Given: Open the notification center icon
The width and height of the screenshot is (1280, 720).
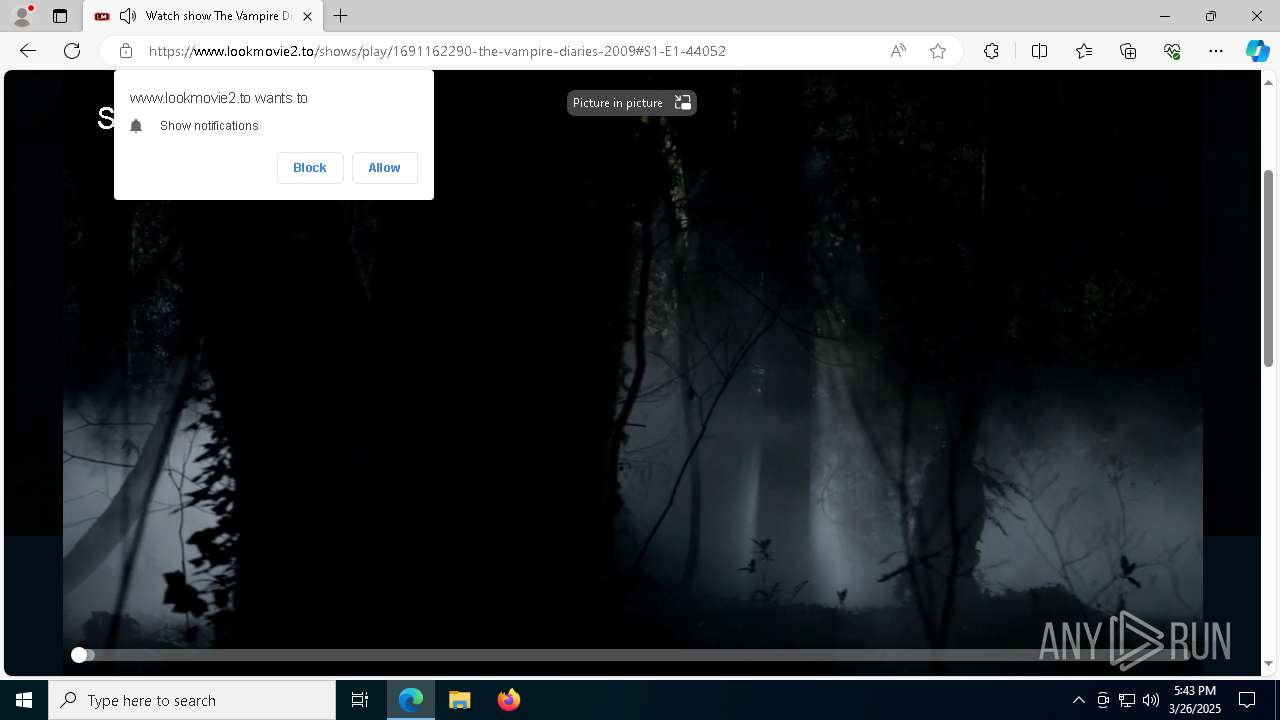Looking at the screenshot, I should [x=1247, y=700].
